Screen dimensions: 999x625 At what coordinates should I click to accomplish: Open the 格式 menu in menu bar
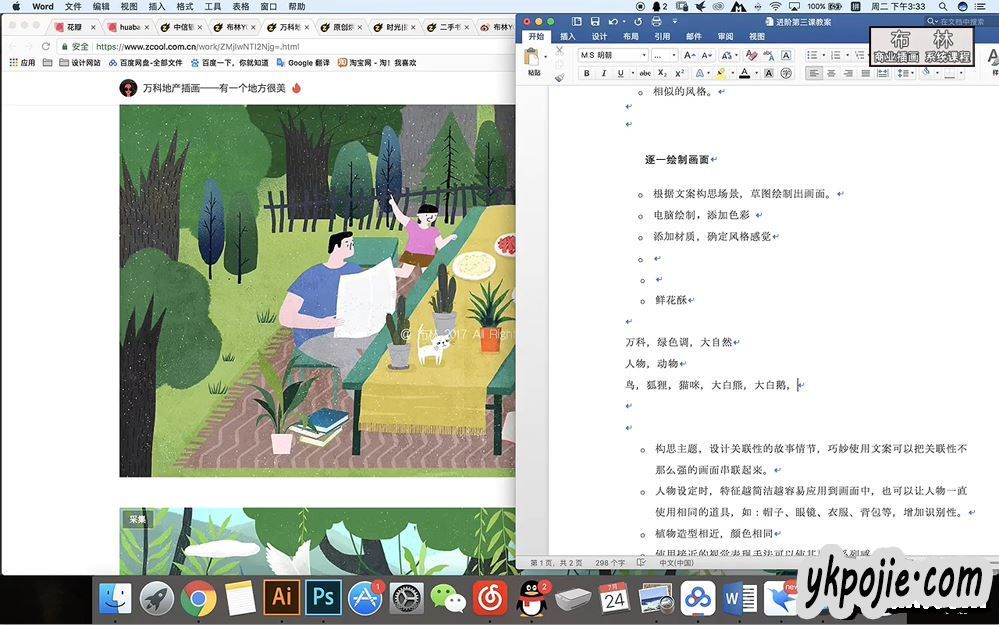click(x=184, y=6)
